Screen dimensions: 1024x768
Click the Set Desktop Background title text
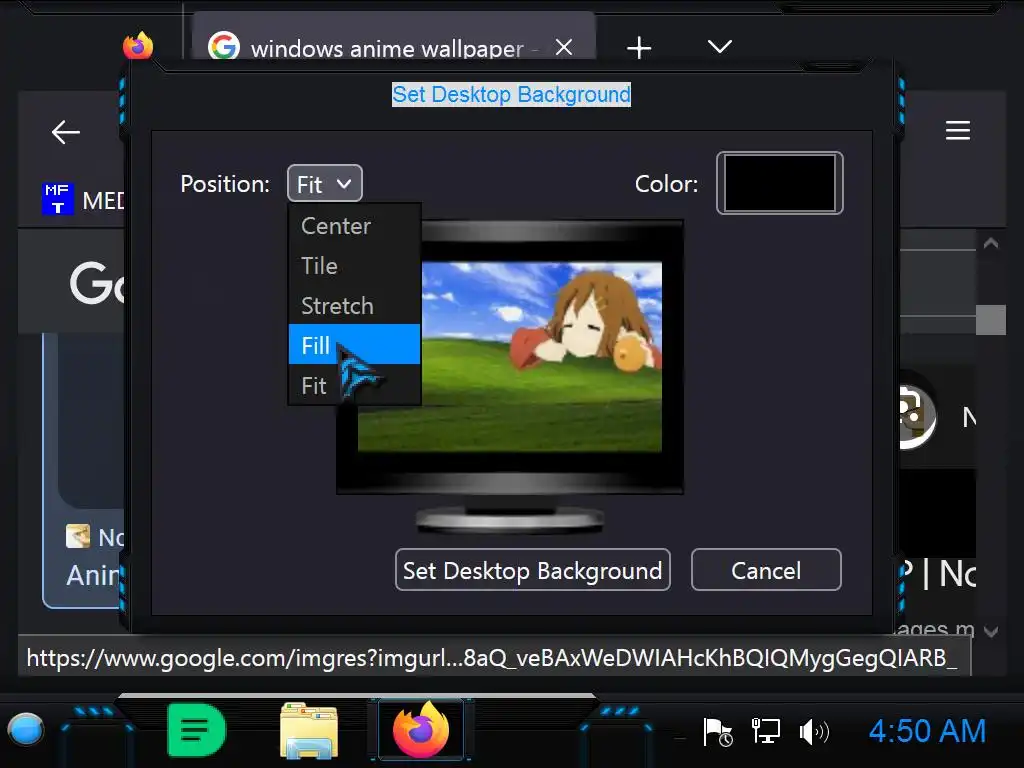pos(511,94)
